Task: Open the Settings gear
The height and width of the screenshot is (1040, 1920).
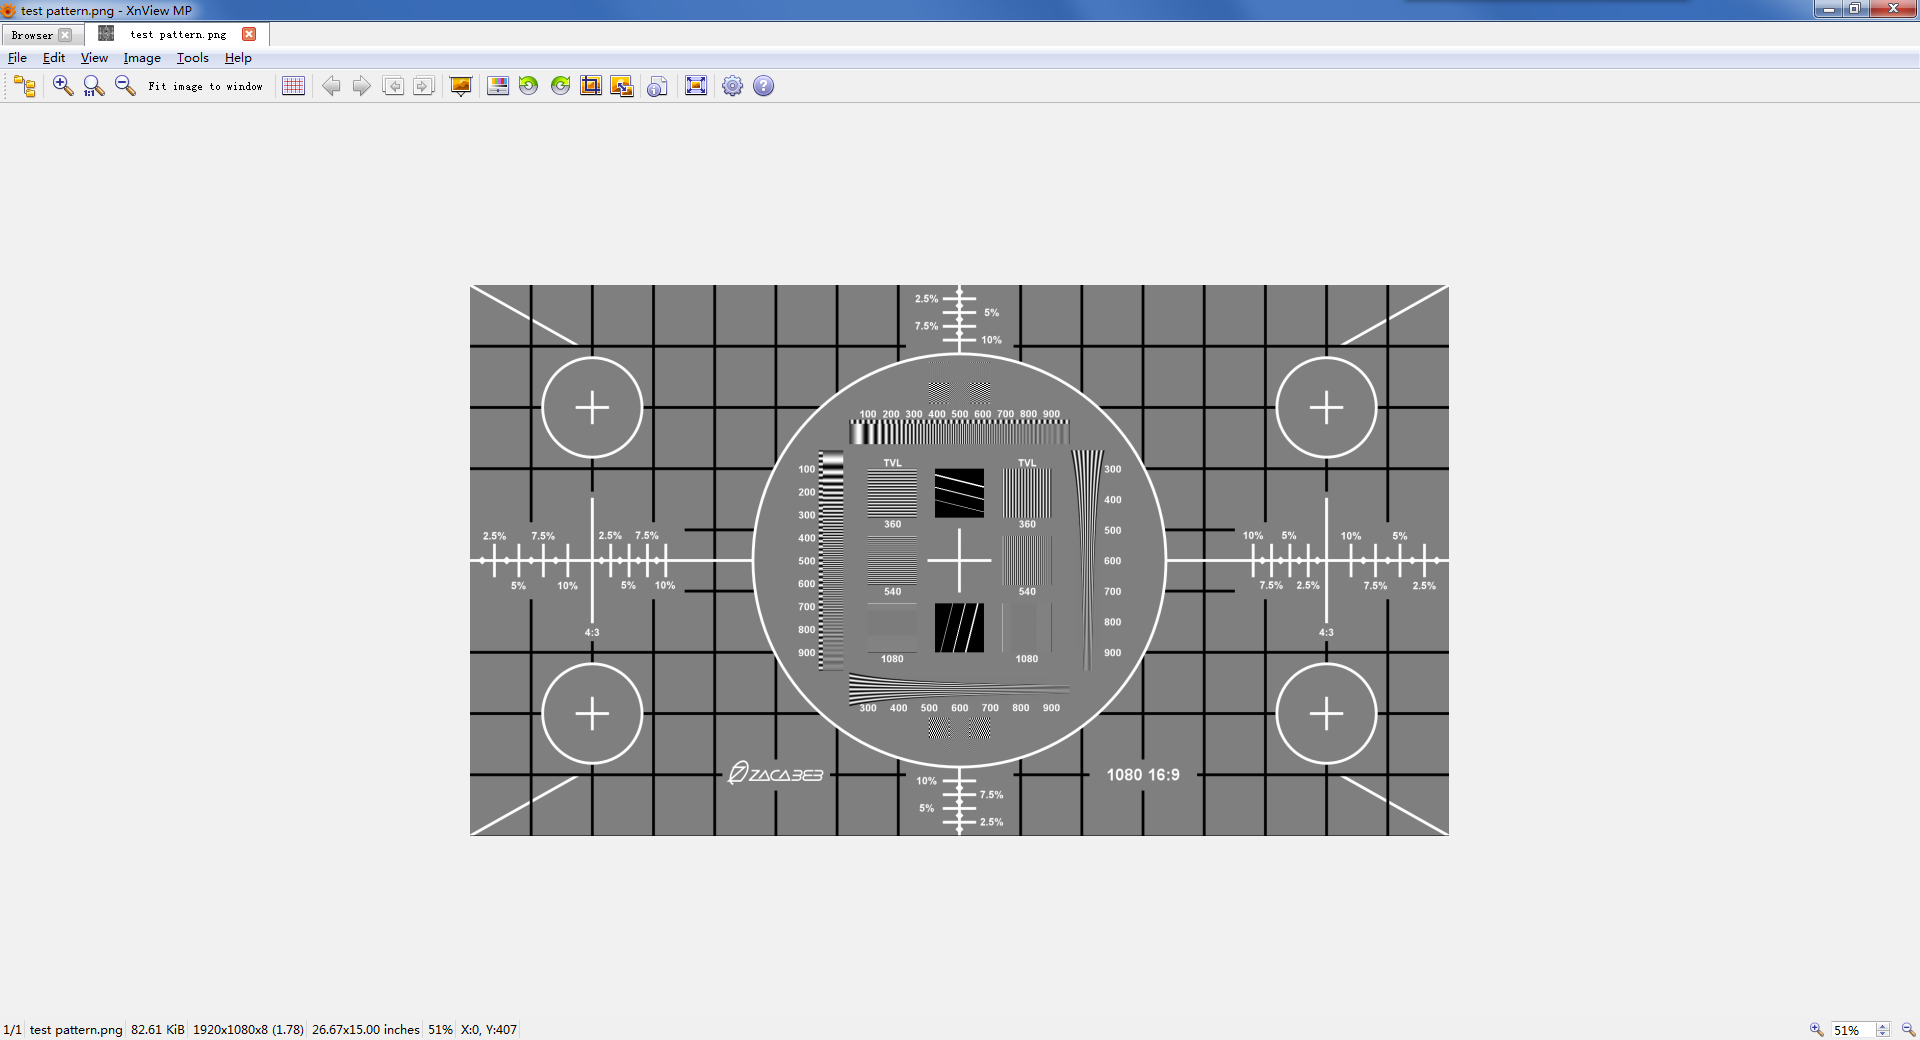Action: pyautogui.click(x=733, y=86)
